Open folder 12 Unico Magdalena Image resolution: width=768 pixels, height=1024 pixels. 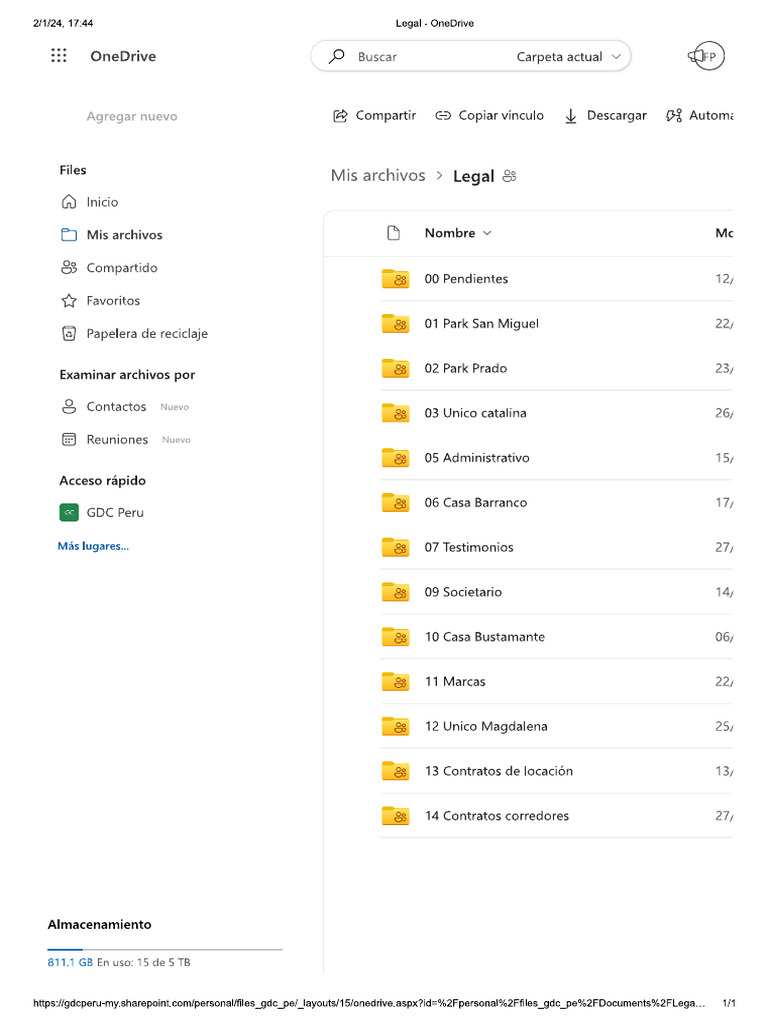click(x=486, y=726)
